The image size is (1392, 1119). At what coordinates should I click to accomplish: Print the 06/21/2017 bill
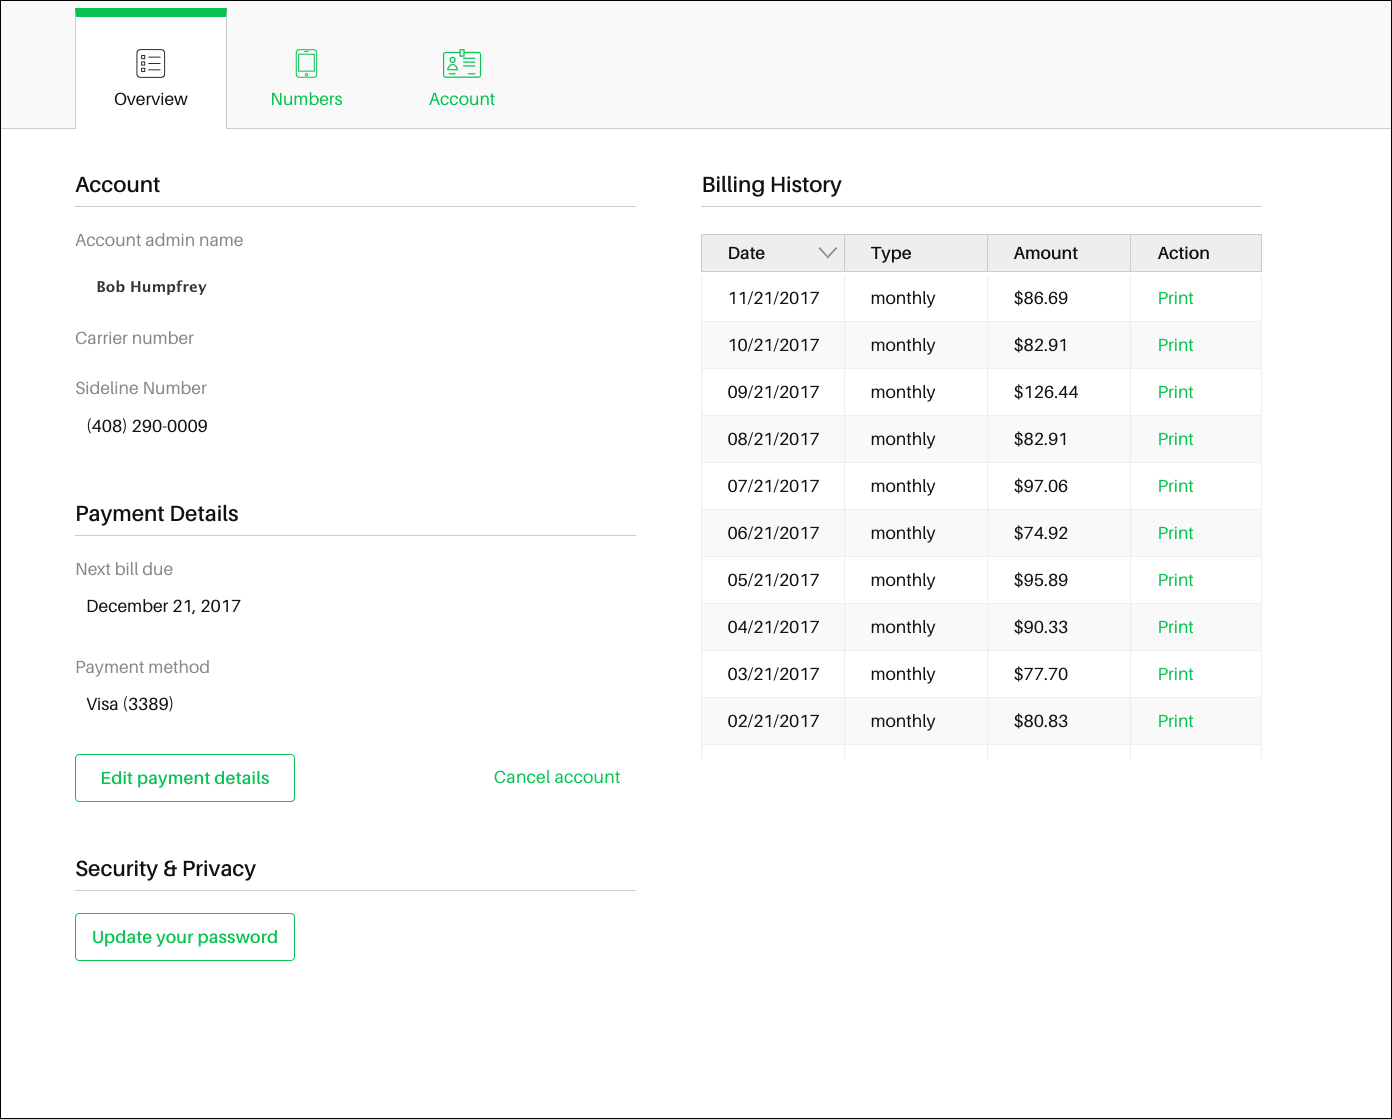click(x=1176, y=533)
